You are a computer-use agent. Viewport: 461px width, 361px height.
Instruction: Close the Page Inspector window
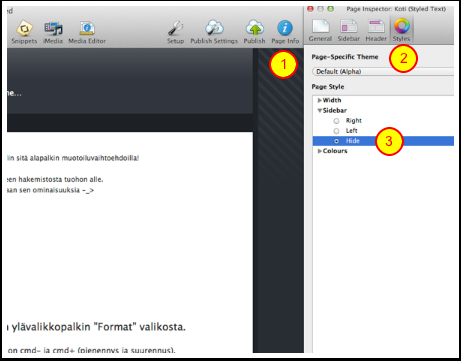[x=310, y=9]
